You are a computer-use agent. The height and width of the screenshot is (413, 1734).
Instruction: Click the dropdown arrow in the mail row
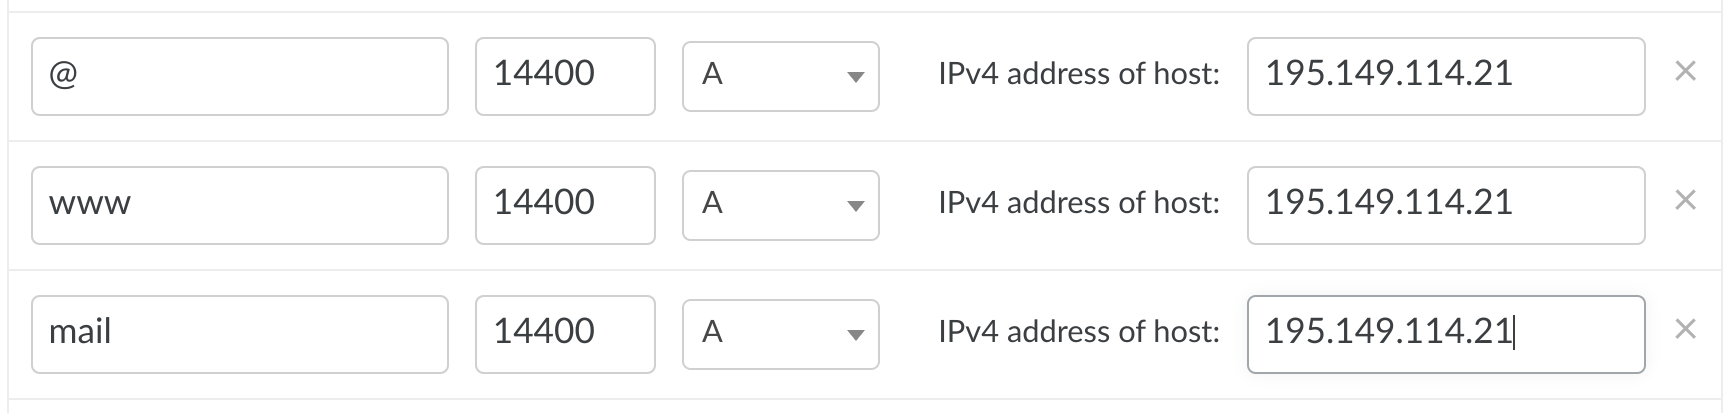click(854, 335)
